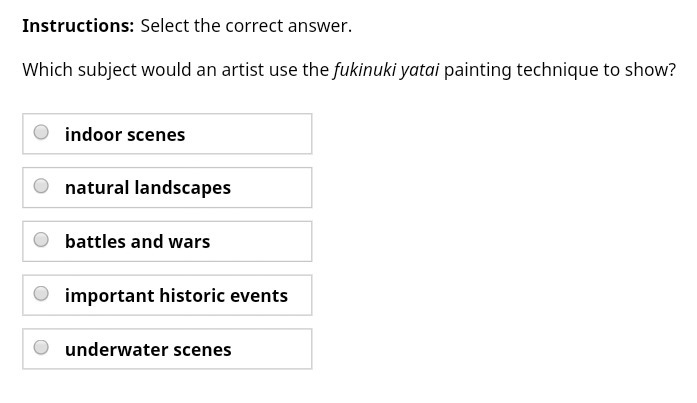The height and width of the screenshot is (403, 697).
Task: Click the 'natural landscapes' answer label text
Action: click(x=148, y=188)
